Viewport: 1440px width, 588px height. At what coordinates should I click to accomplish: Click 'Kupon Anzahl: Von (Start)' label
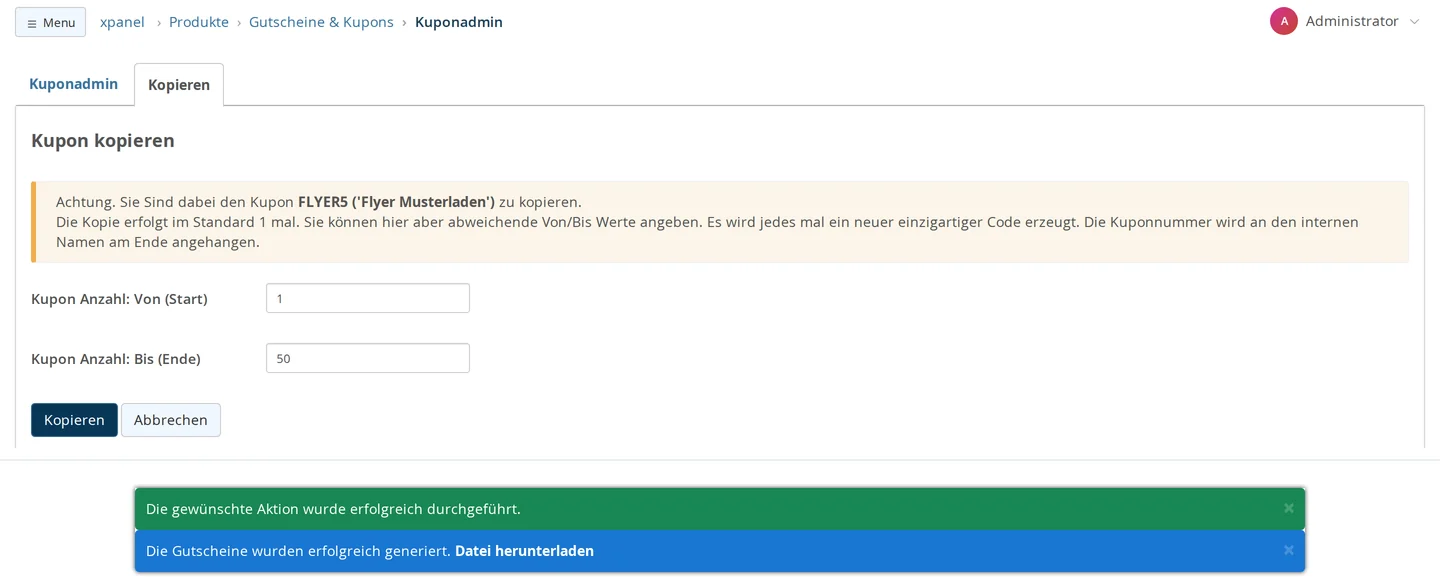tap(119, 299)
